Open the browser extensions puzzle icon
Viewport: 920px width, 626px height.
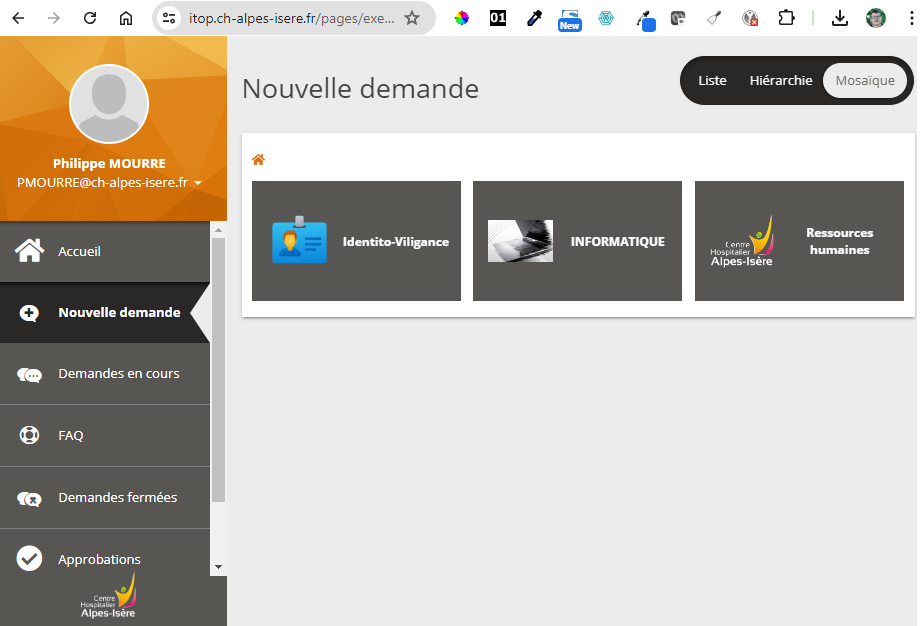pyautogui.click(x=787, y=18)
